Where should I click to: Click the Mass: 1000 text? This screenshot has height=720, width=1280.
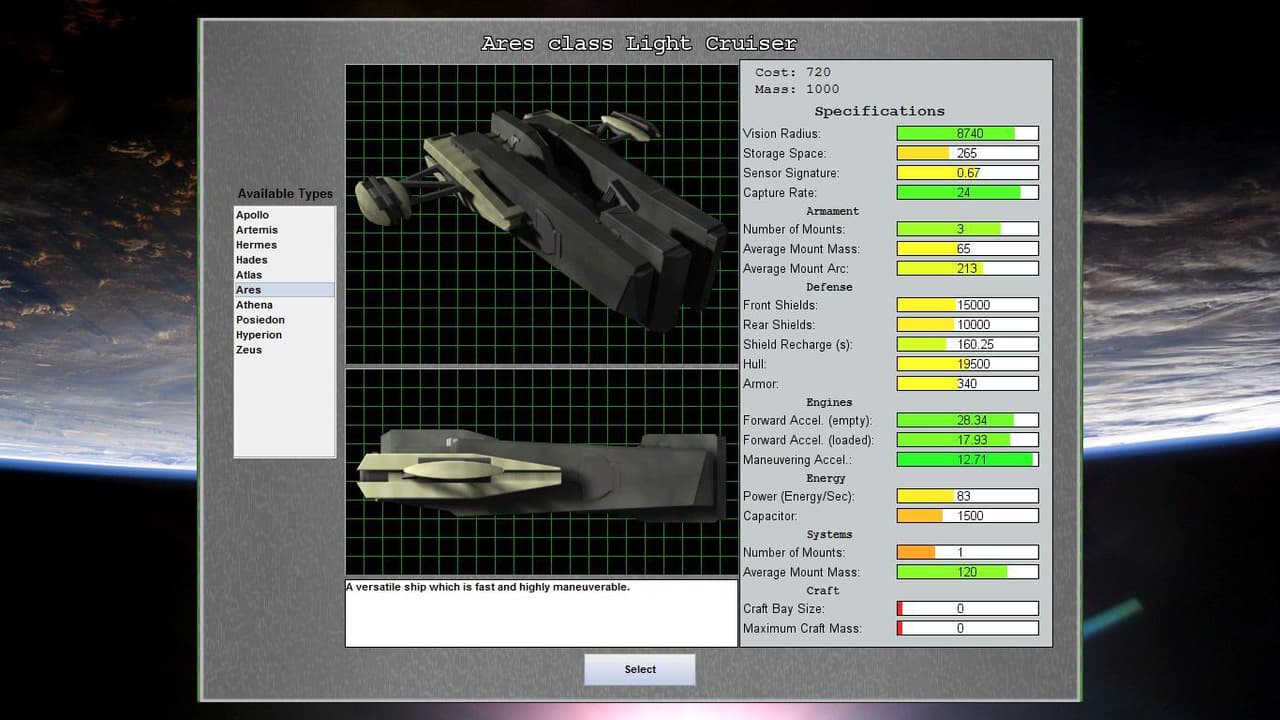797,89
